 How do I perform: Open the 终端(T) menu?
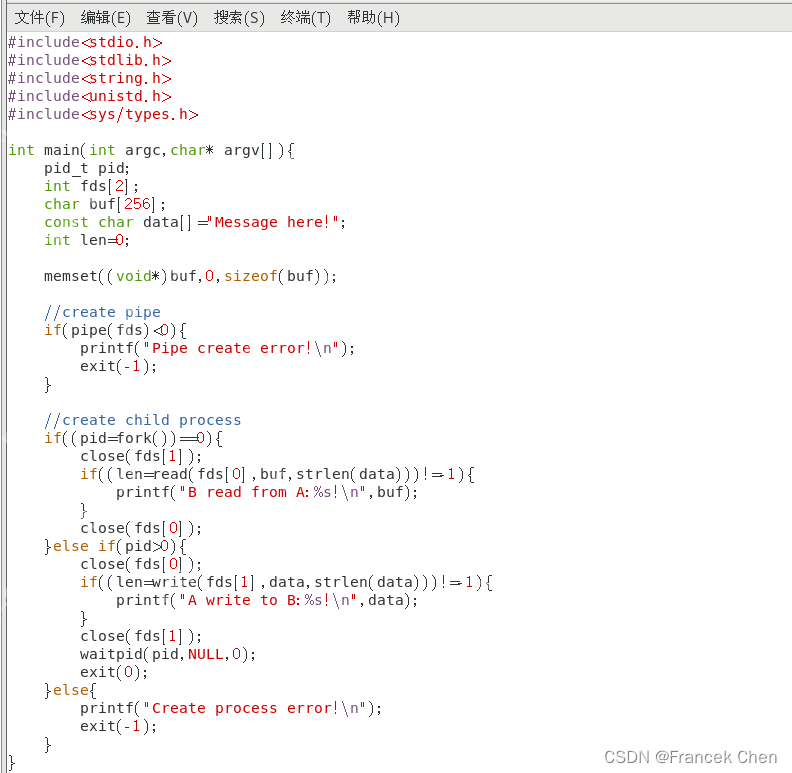[306, 18]
